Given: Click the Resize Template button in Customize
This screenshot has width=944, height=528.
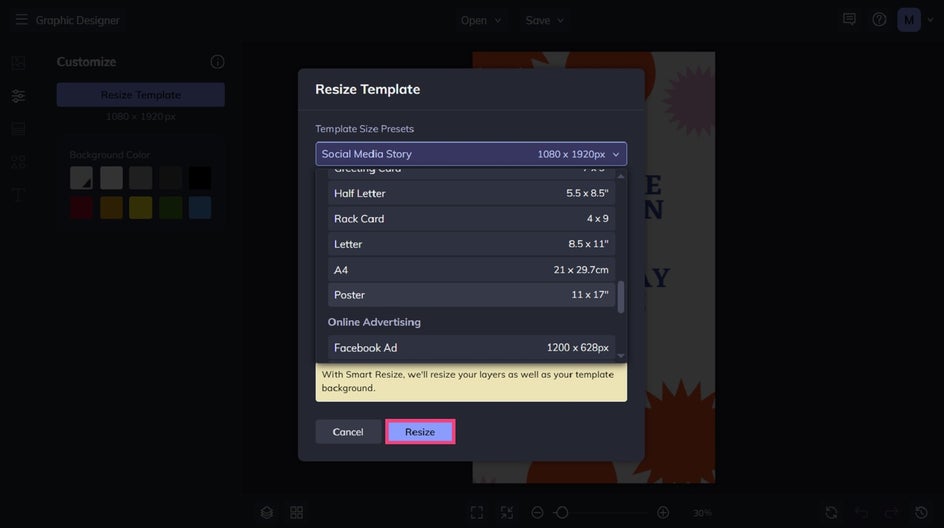Looking at the screenshot, I should pyautogui.click(x=140, y=95).
